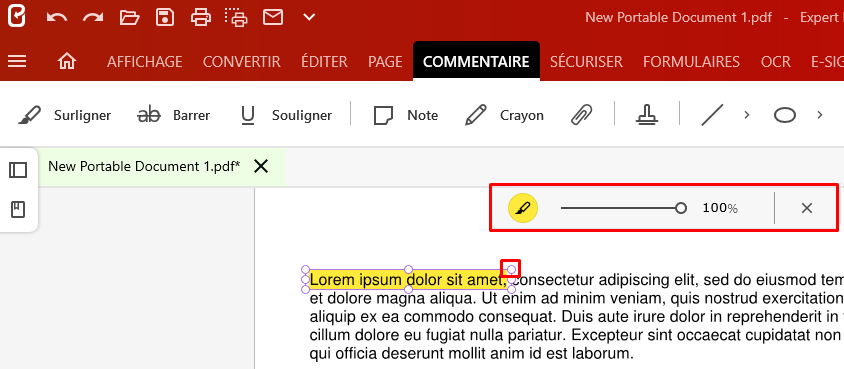
Task: Select the Barrer strikethrough tool
Action: 173,115
